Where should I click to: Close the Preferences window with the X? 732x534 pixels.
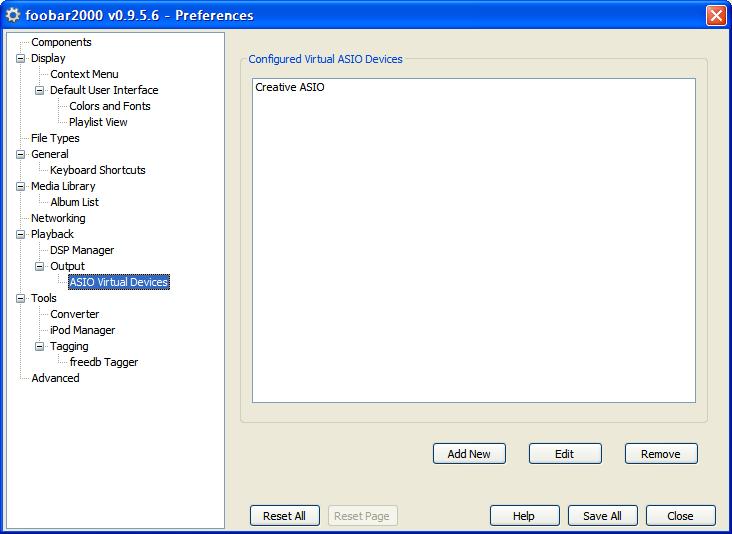(715, 15)
